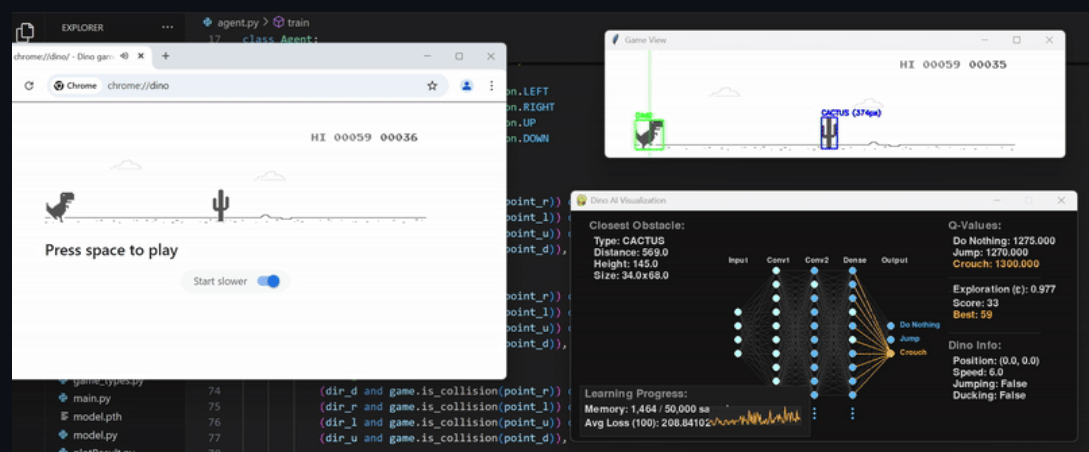Maximize the Game View window

[1016, 40]
